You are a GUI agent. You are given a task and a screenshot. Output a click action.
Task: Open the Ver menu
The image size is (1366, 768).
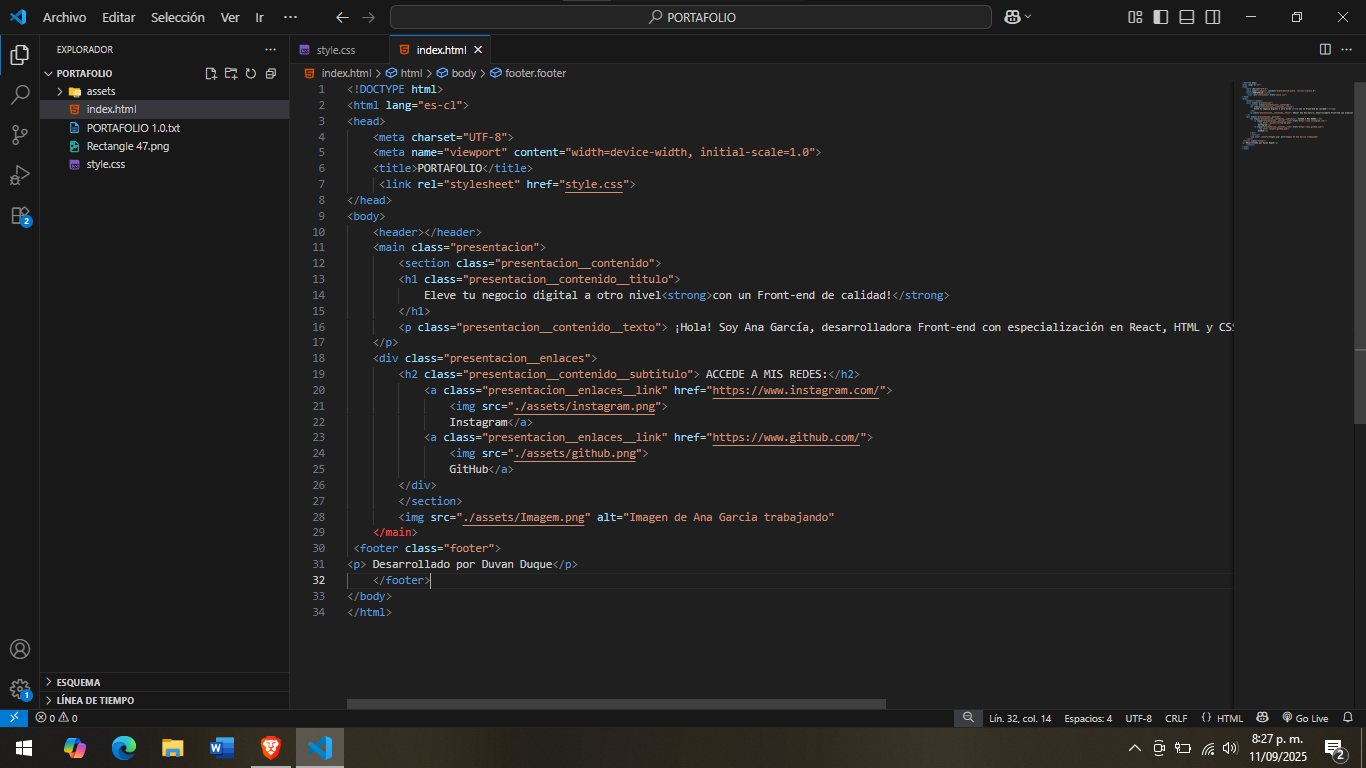point(230,17)
